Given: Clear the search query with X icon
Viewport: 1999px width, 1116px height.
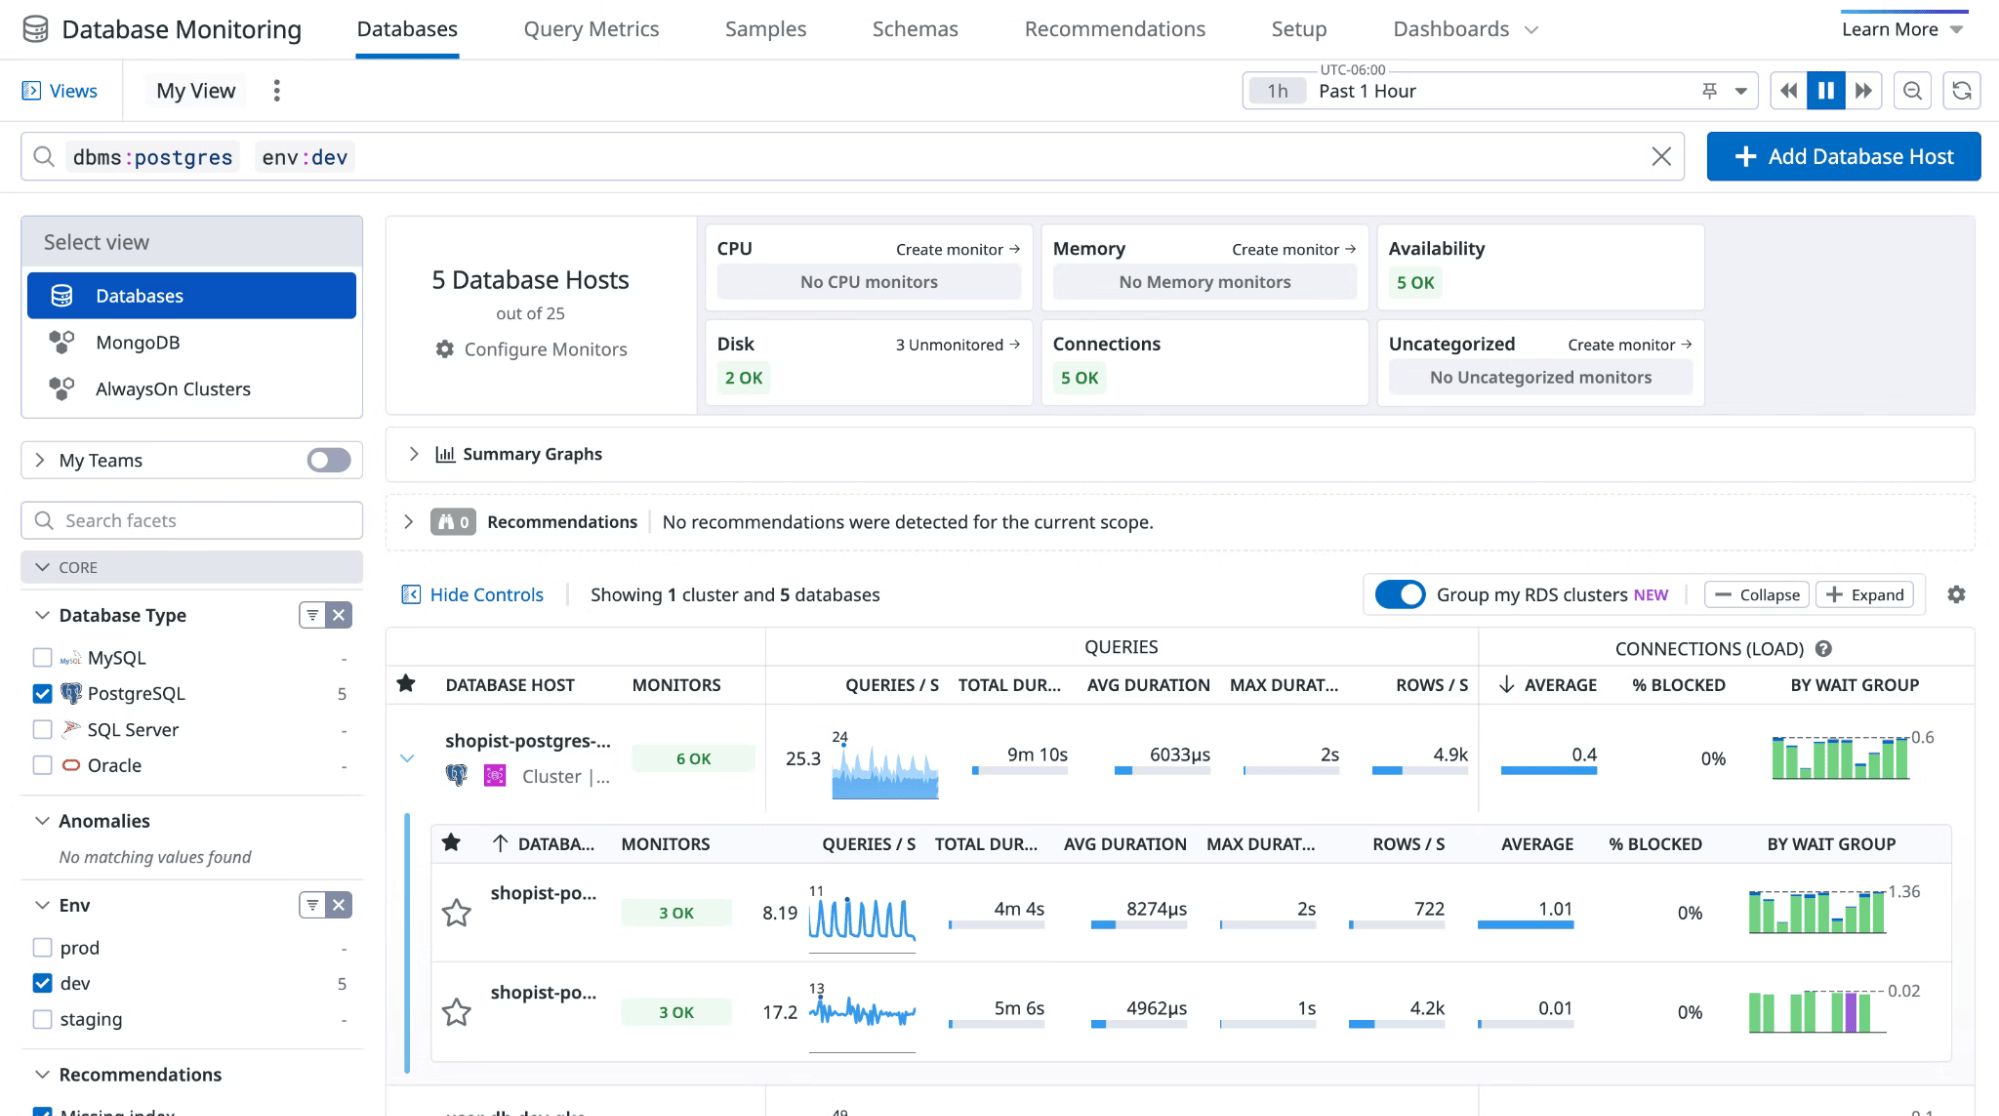Looking at the screenshot, I should [1661, 157].
